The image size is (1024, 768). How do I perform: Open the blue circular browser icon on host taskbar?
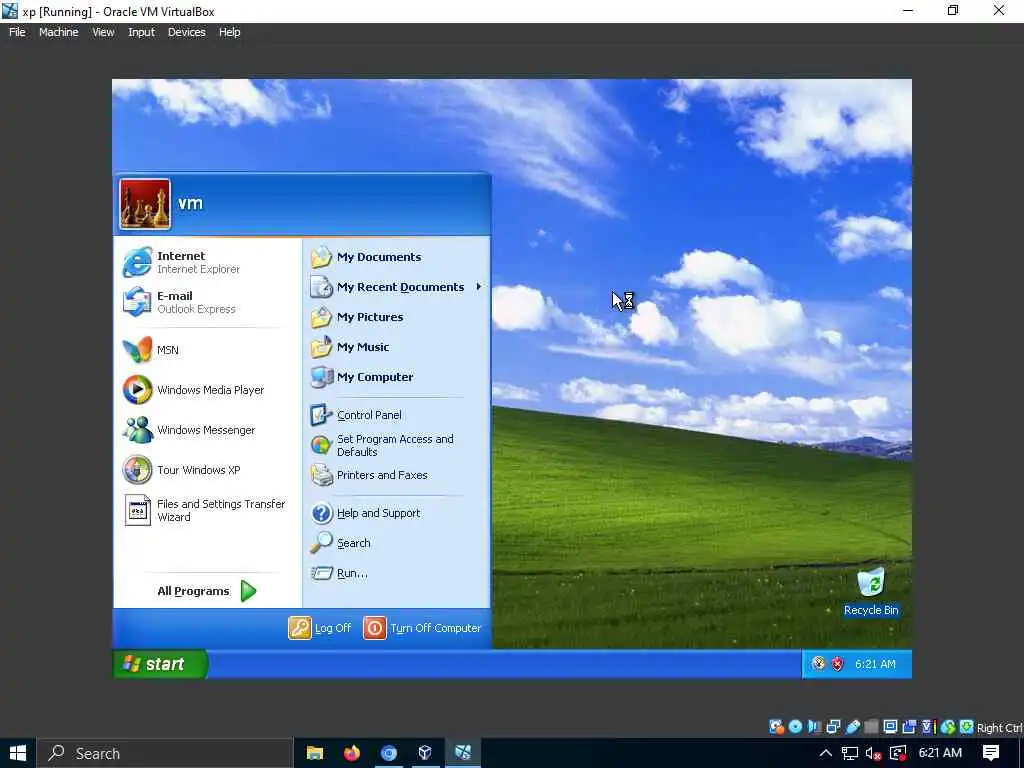(x=389, y=753)
